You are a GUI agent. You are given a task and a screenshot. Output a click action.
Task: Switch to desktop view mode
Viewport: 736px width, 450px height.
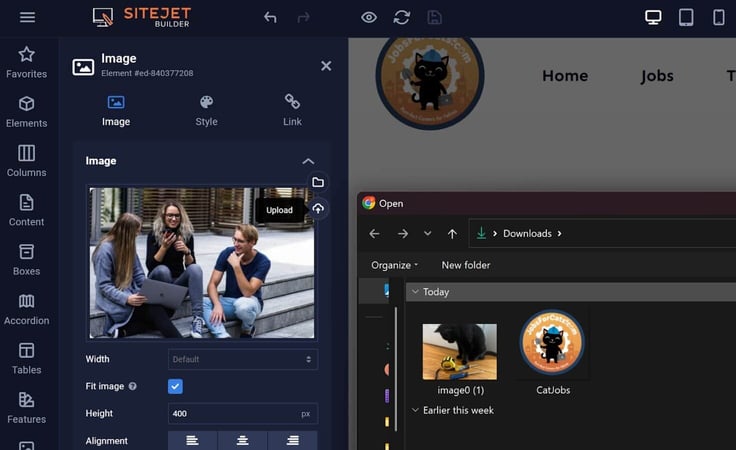[x=653, y=17]
